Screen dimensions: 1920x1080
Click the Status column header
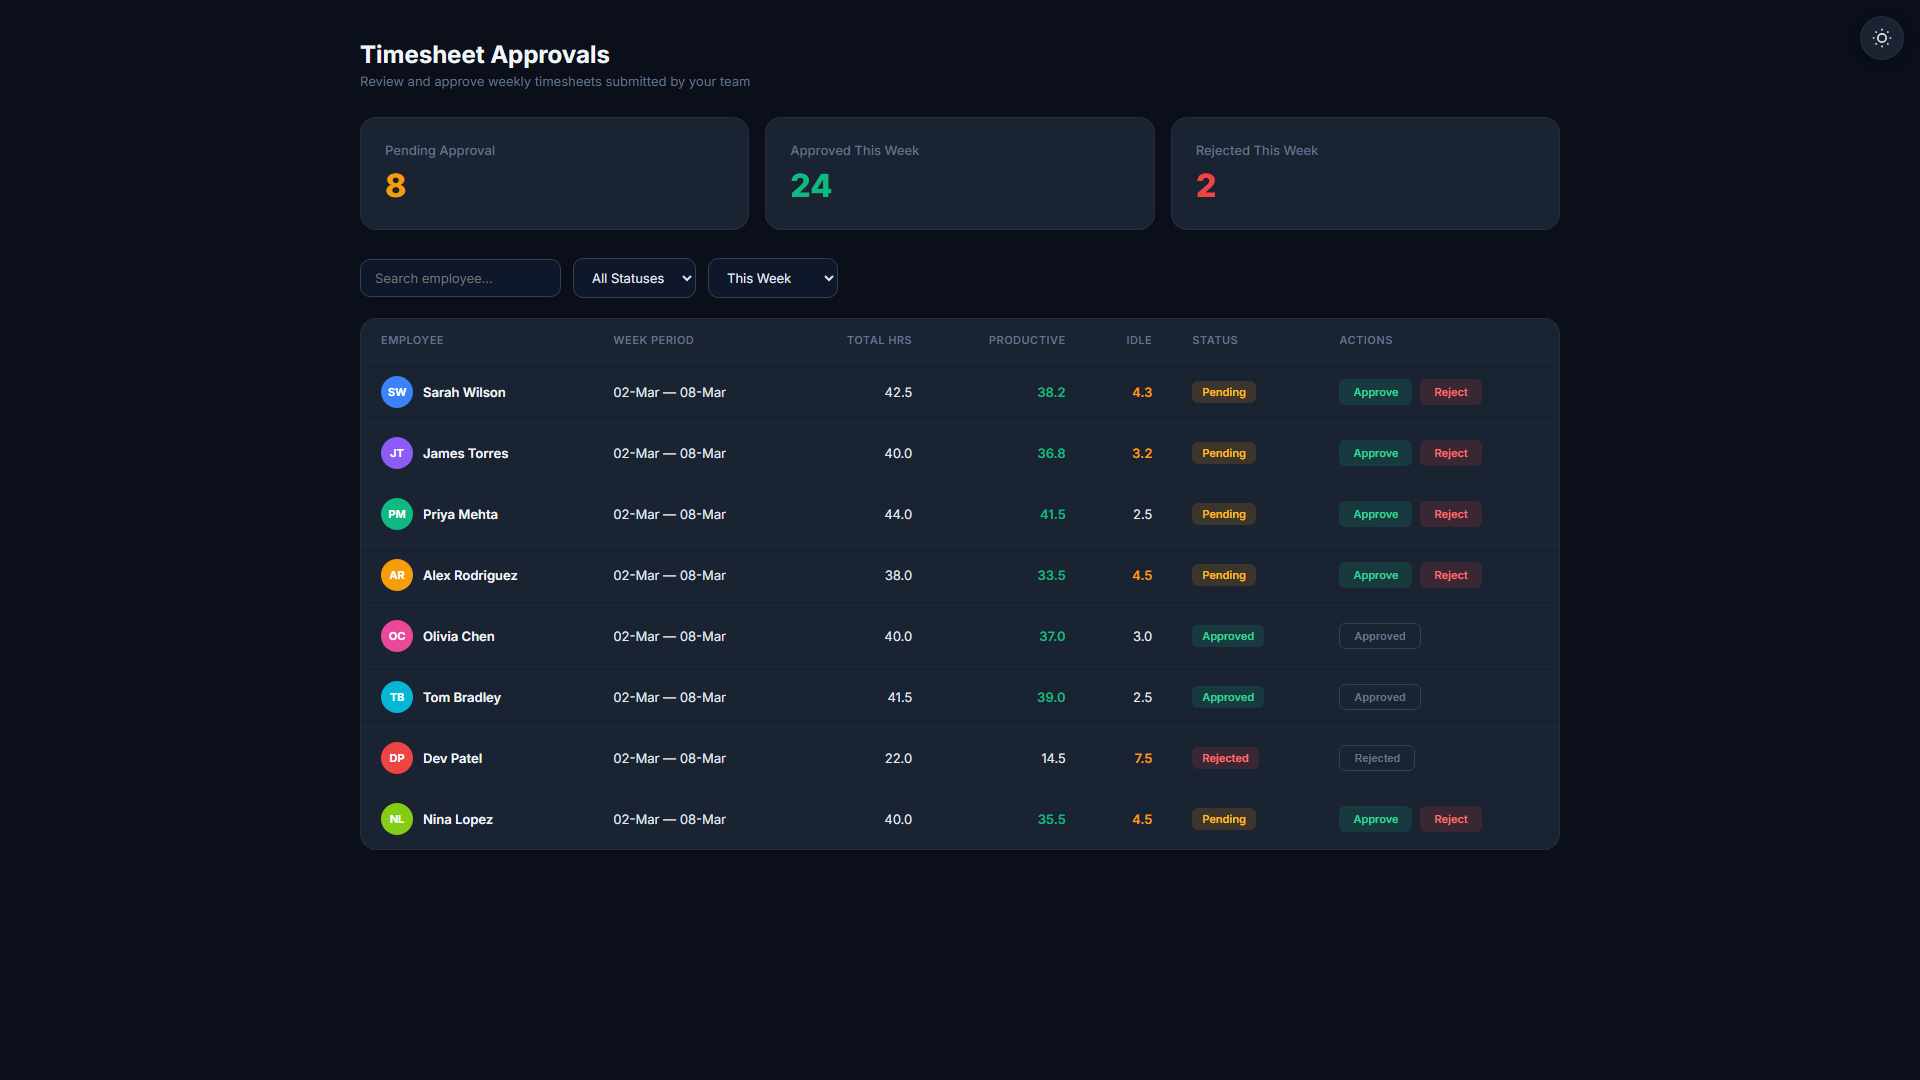[1214, 340]
